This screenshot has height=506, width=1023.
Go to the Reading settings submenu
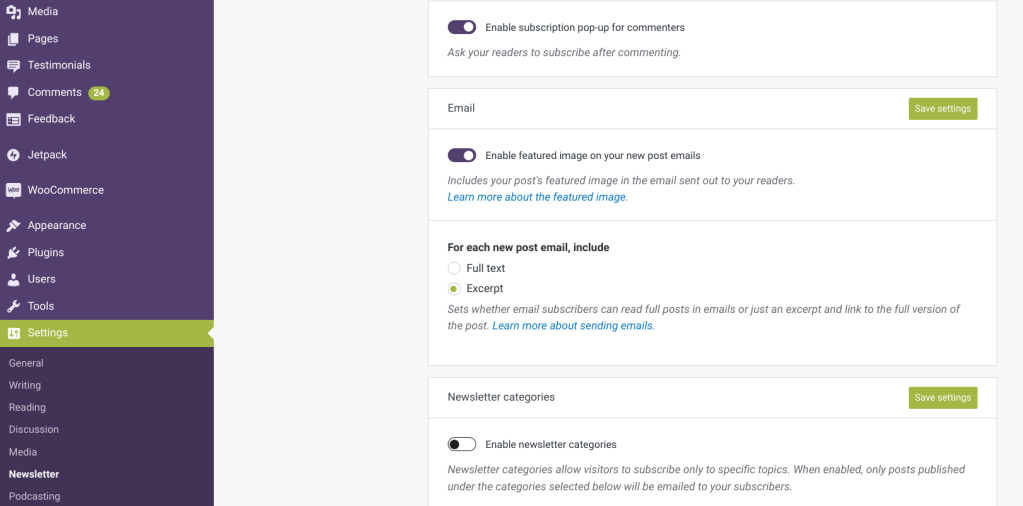click(x=27, y=407)
